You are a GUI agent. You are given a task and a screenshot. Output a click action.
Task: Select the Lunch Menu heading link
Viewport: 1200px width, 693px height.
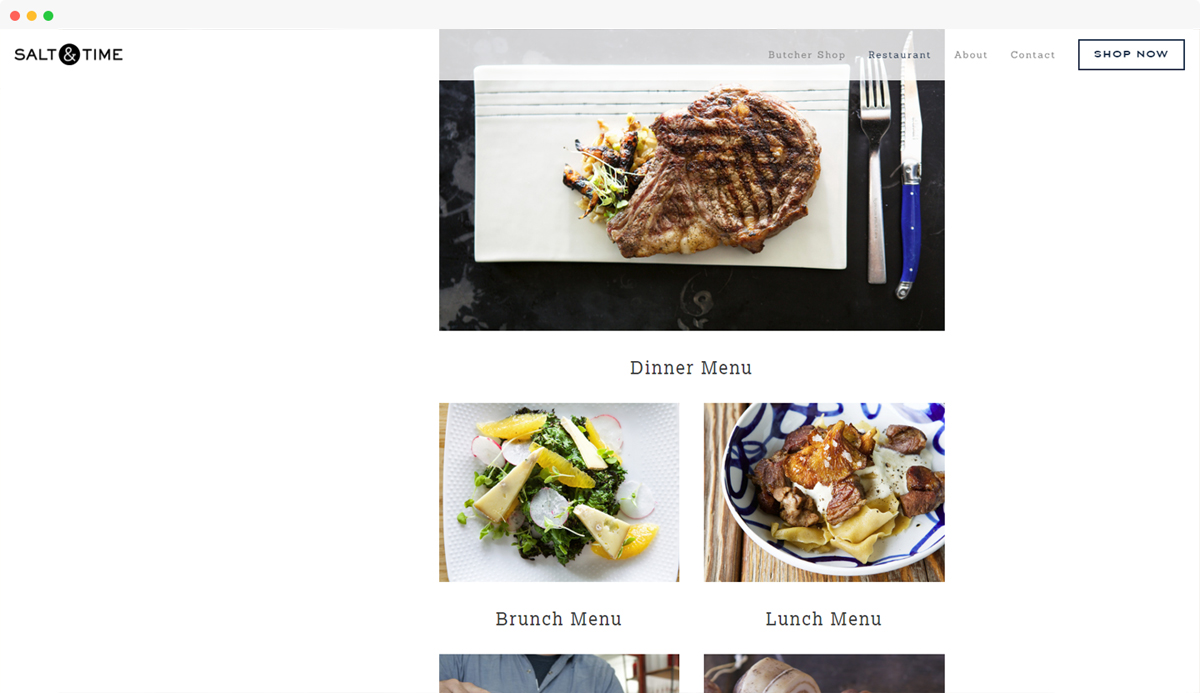824,619
